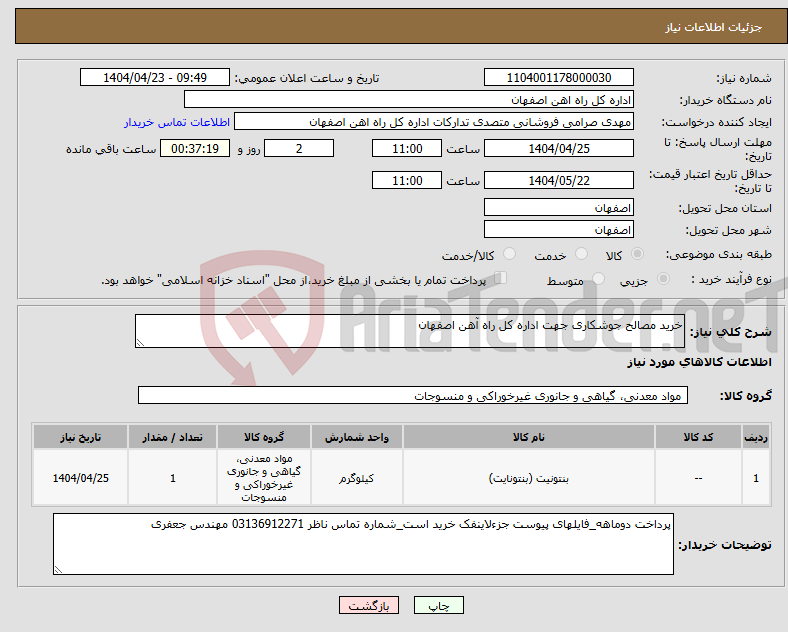
Task: Click the بازگشت (back) button
Action: click(x=369, y=605)
